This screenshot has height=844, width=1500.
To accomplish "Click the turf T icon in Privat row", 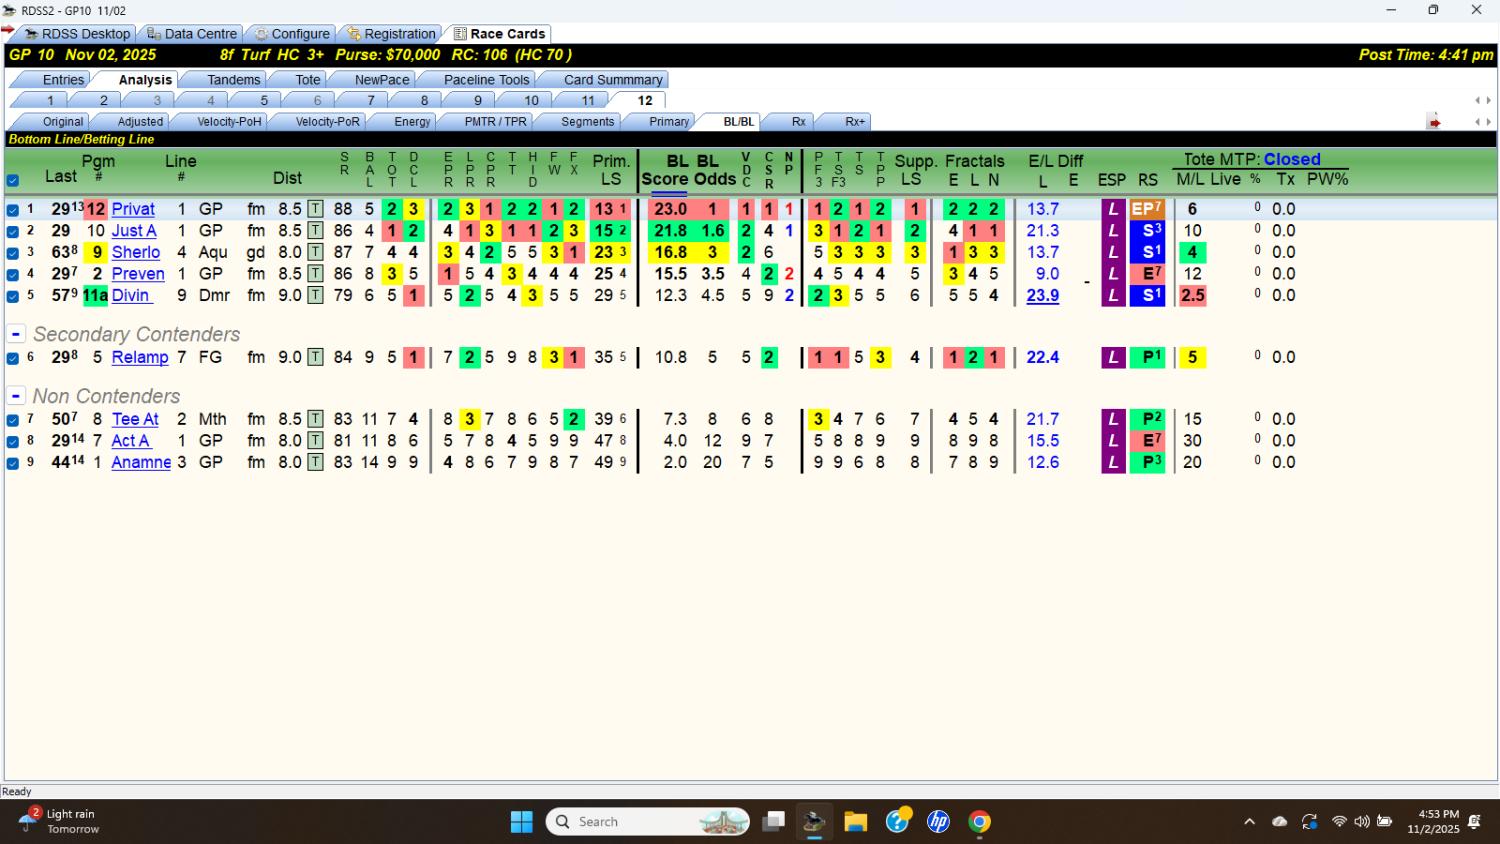I will click(315, 209).
